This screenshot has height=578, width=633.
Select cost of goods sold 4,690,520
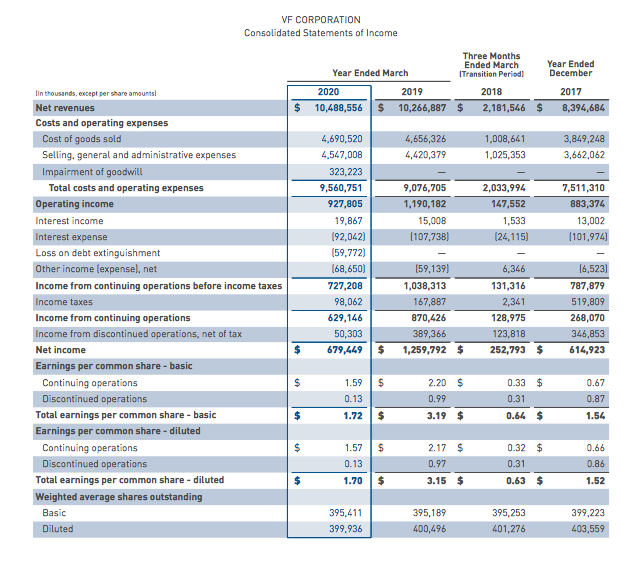342,139
